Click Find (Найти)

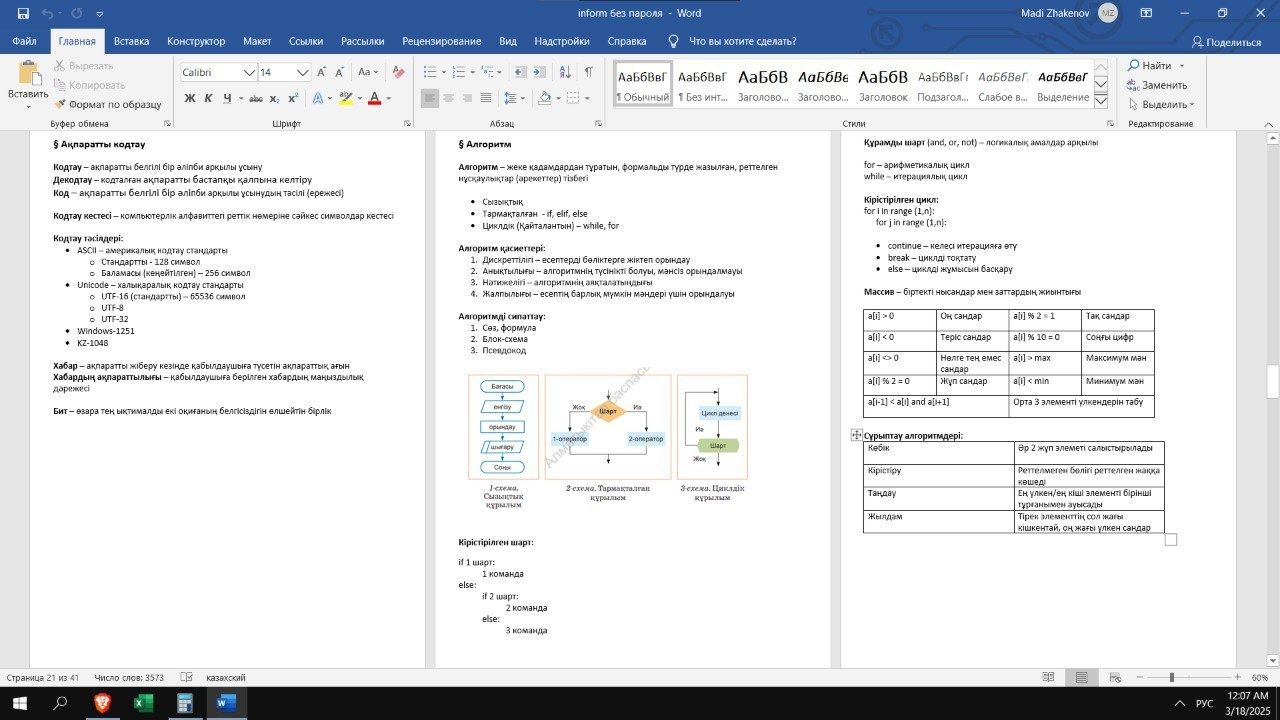click(x=1151, y=66)
